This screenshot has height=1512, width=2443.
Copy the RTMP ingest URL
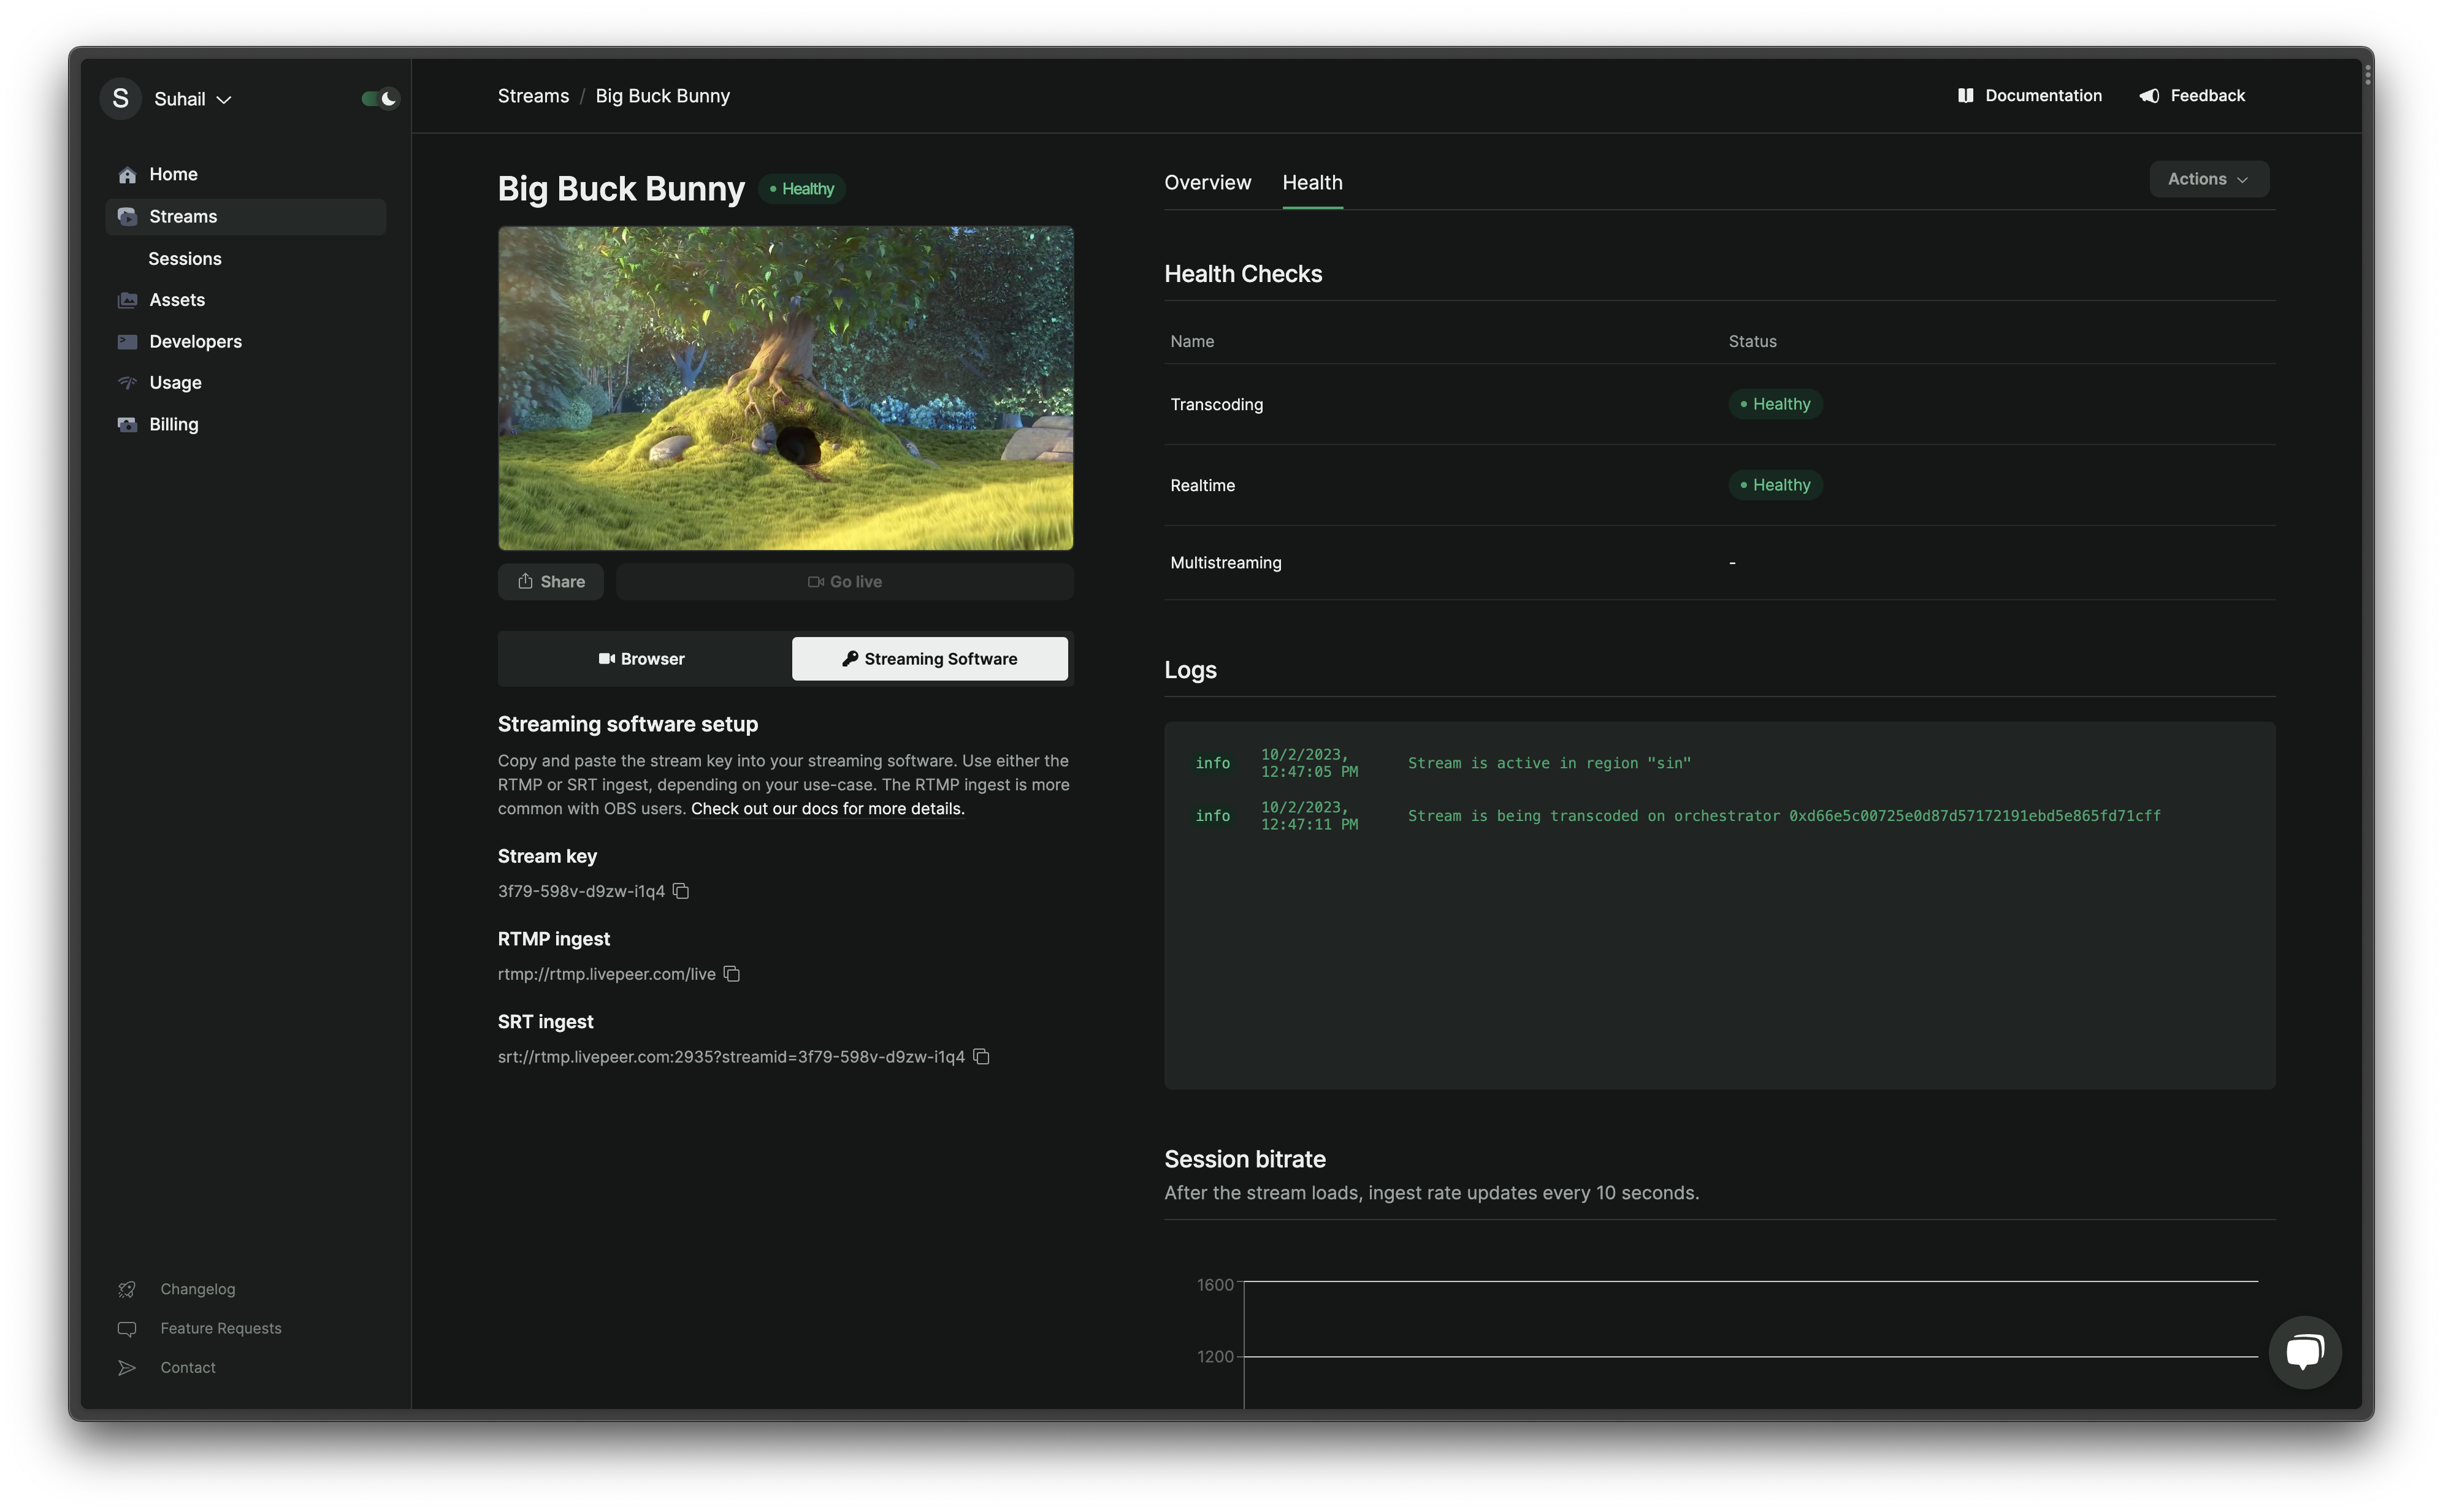[732, 974]
